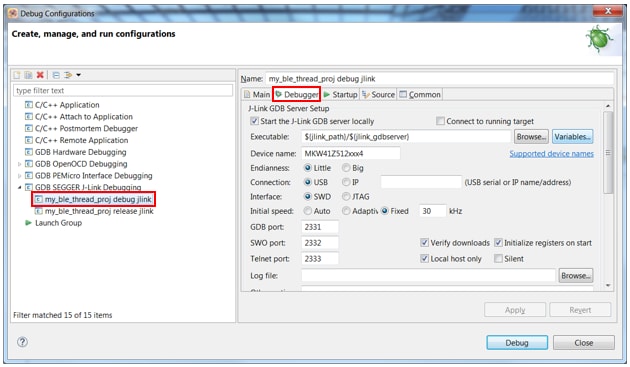This screenshot has height=367, width=630.
Task: Click the help question mark icon
Action: [22, 342]
